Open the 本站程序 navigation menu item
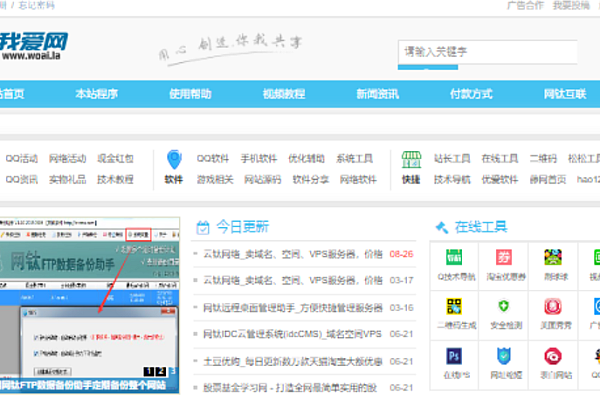 click(x=96, y=95)
